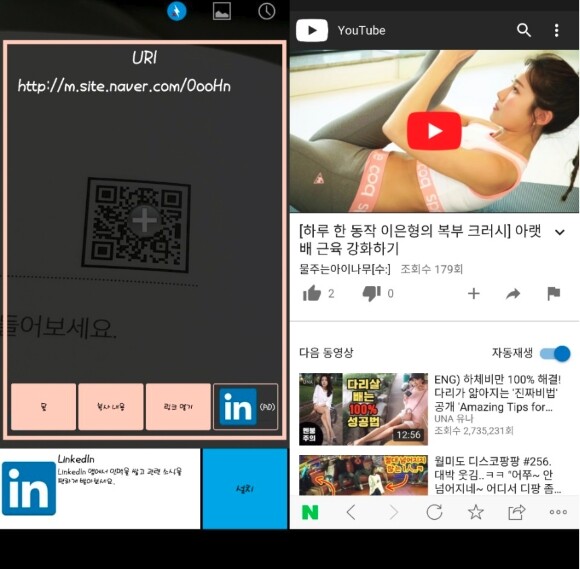Open the 12:56 leg slimming video thumbnail
Viewport: 580px width, 569px height.
(x=363, y=409)
